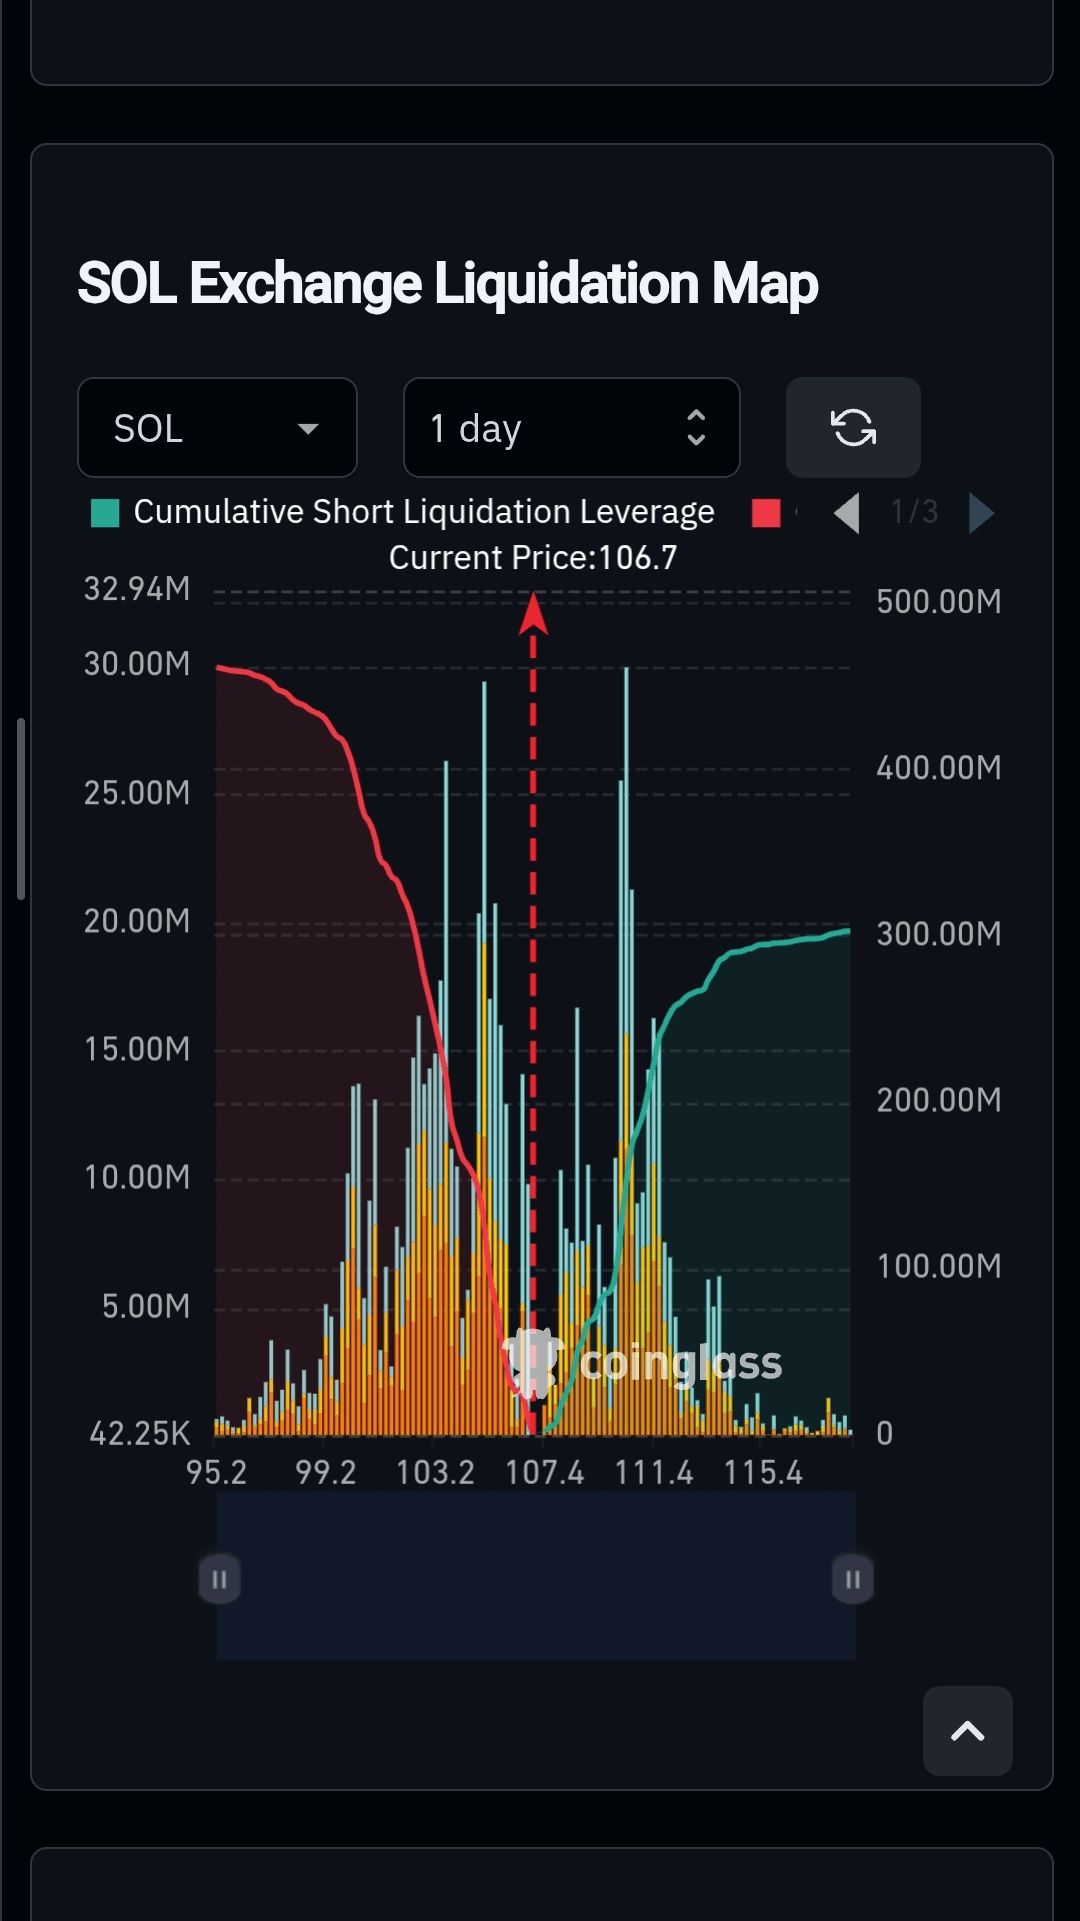Click the 10.00M left axis label
Viewport: 1080px width, 1921px height.
point(137,1177)
